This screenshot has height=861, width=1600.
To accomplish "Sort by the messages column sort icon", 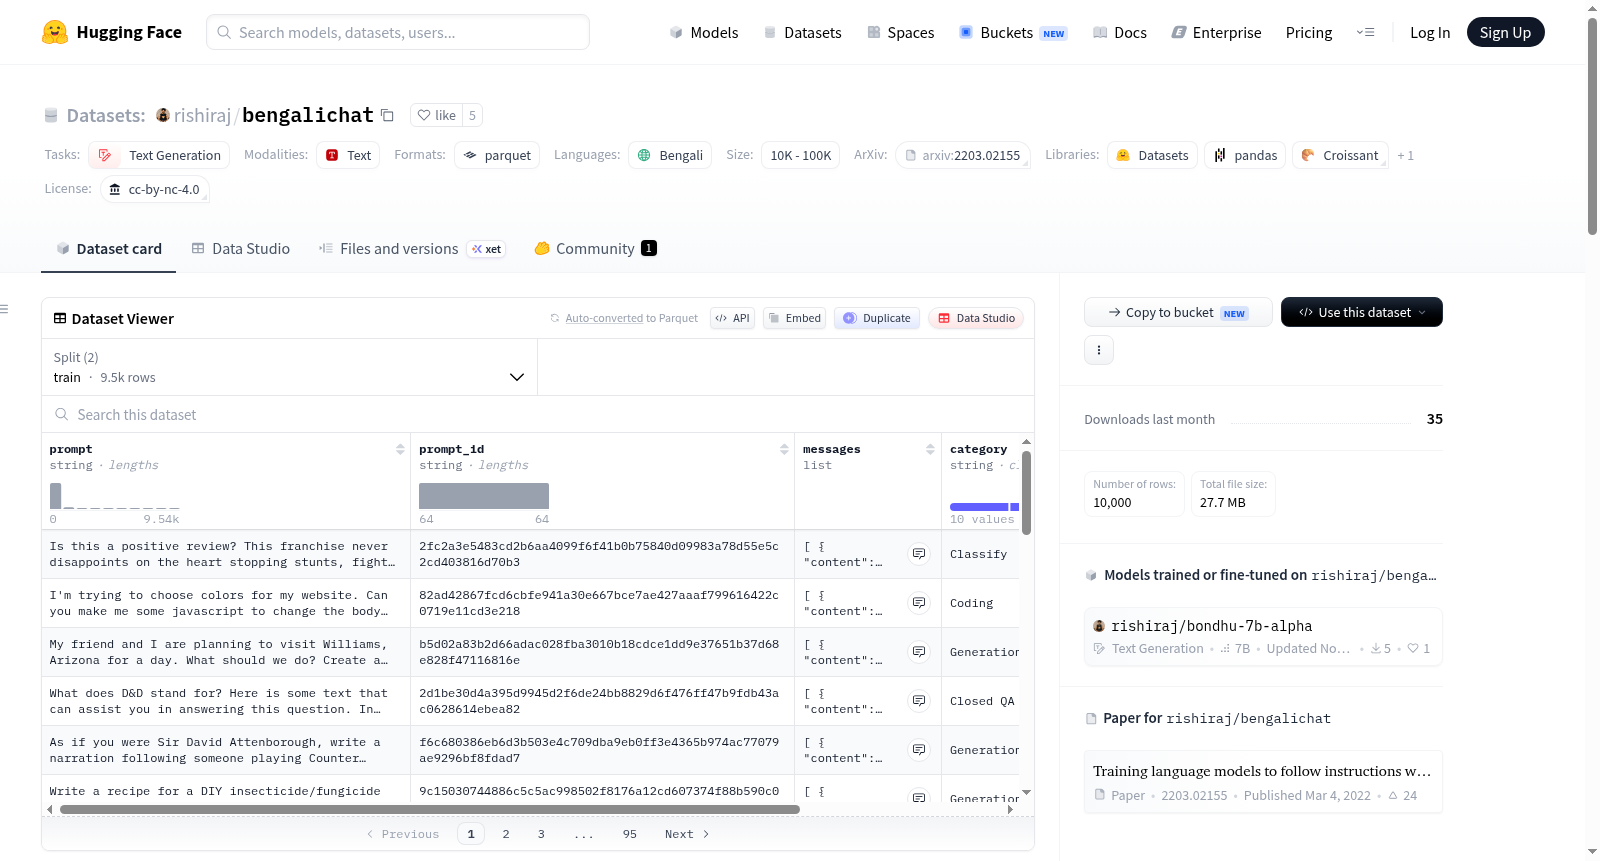I will [x=930, y=449].
